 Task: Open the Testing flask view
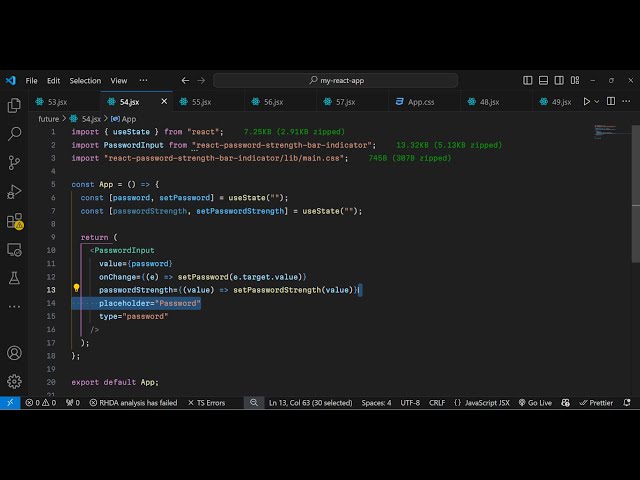[x=14, y=278]
